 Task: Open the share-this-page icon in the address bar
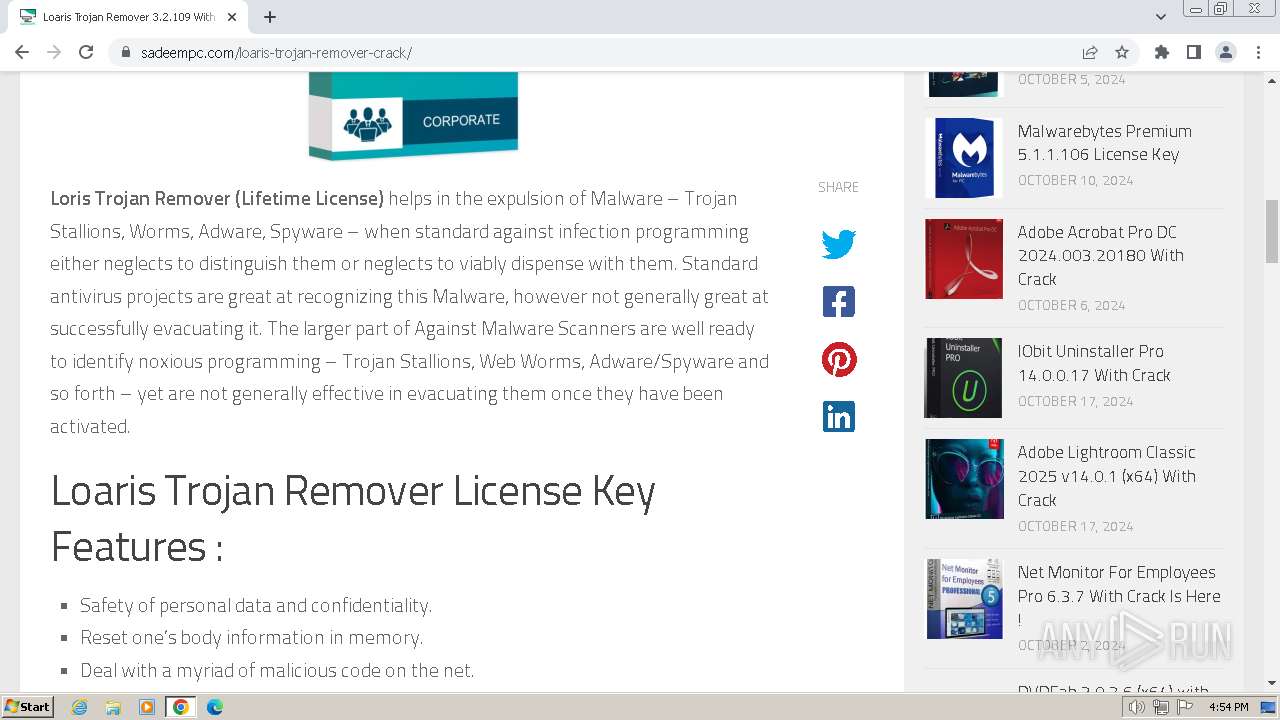pyautogui.click(x=1090, y=52)
